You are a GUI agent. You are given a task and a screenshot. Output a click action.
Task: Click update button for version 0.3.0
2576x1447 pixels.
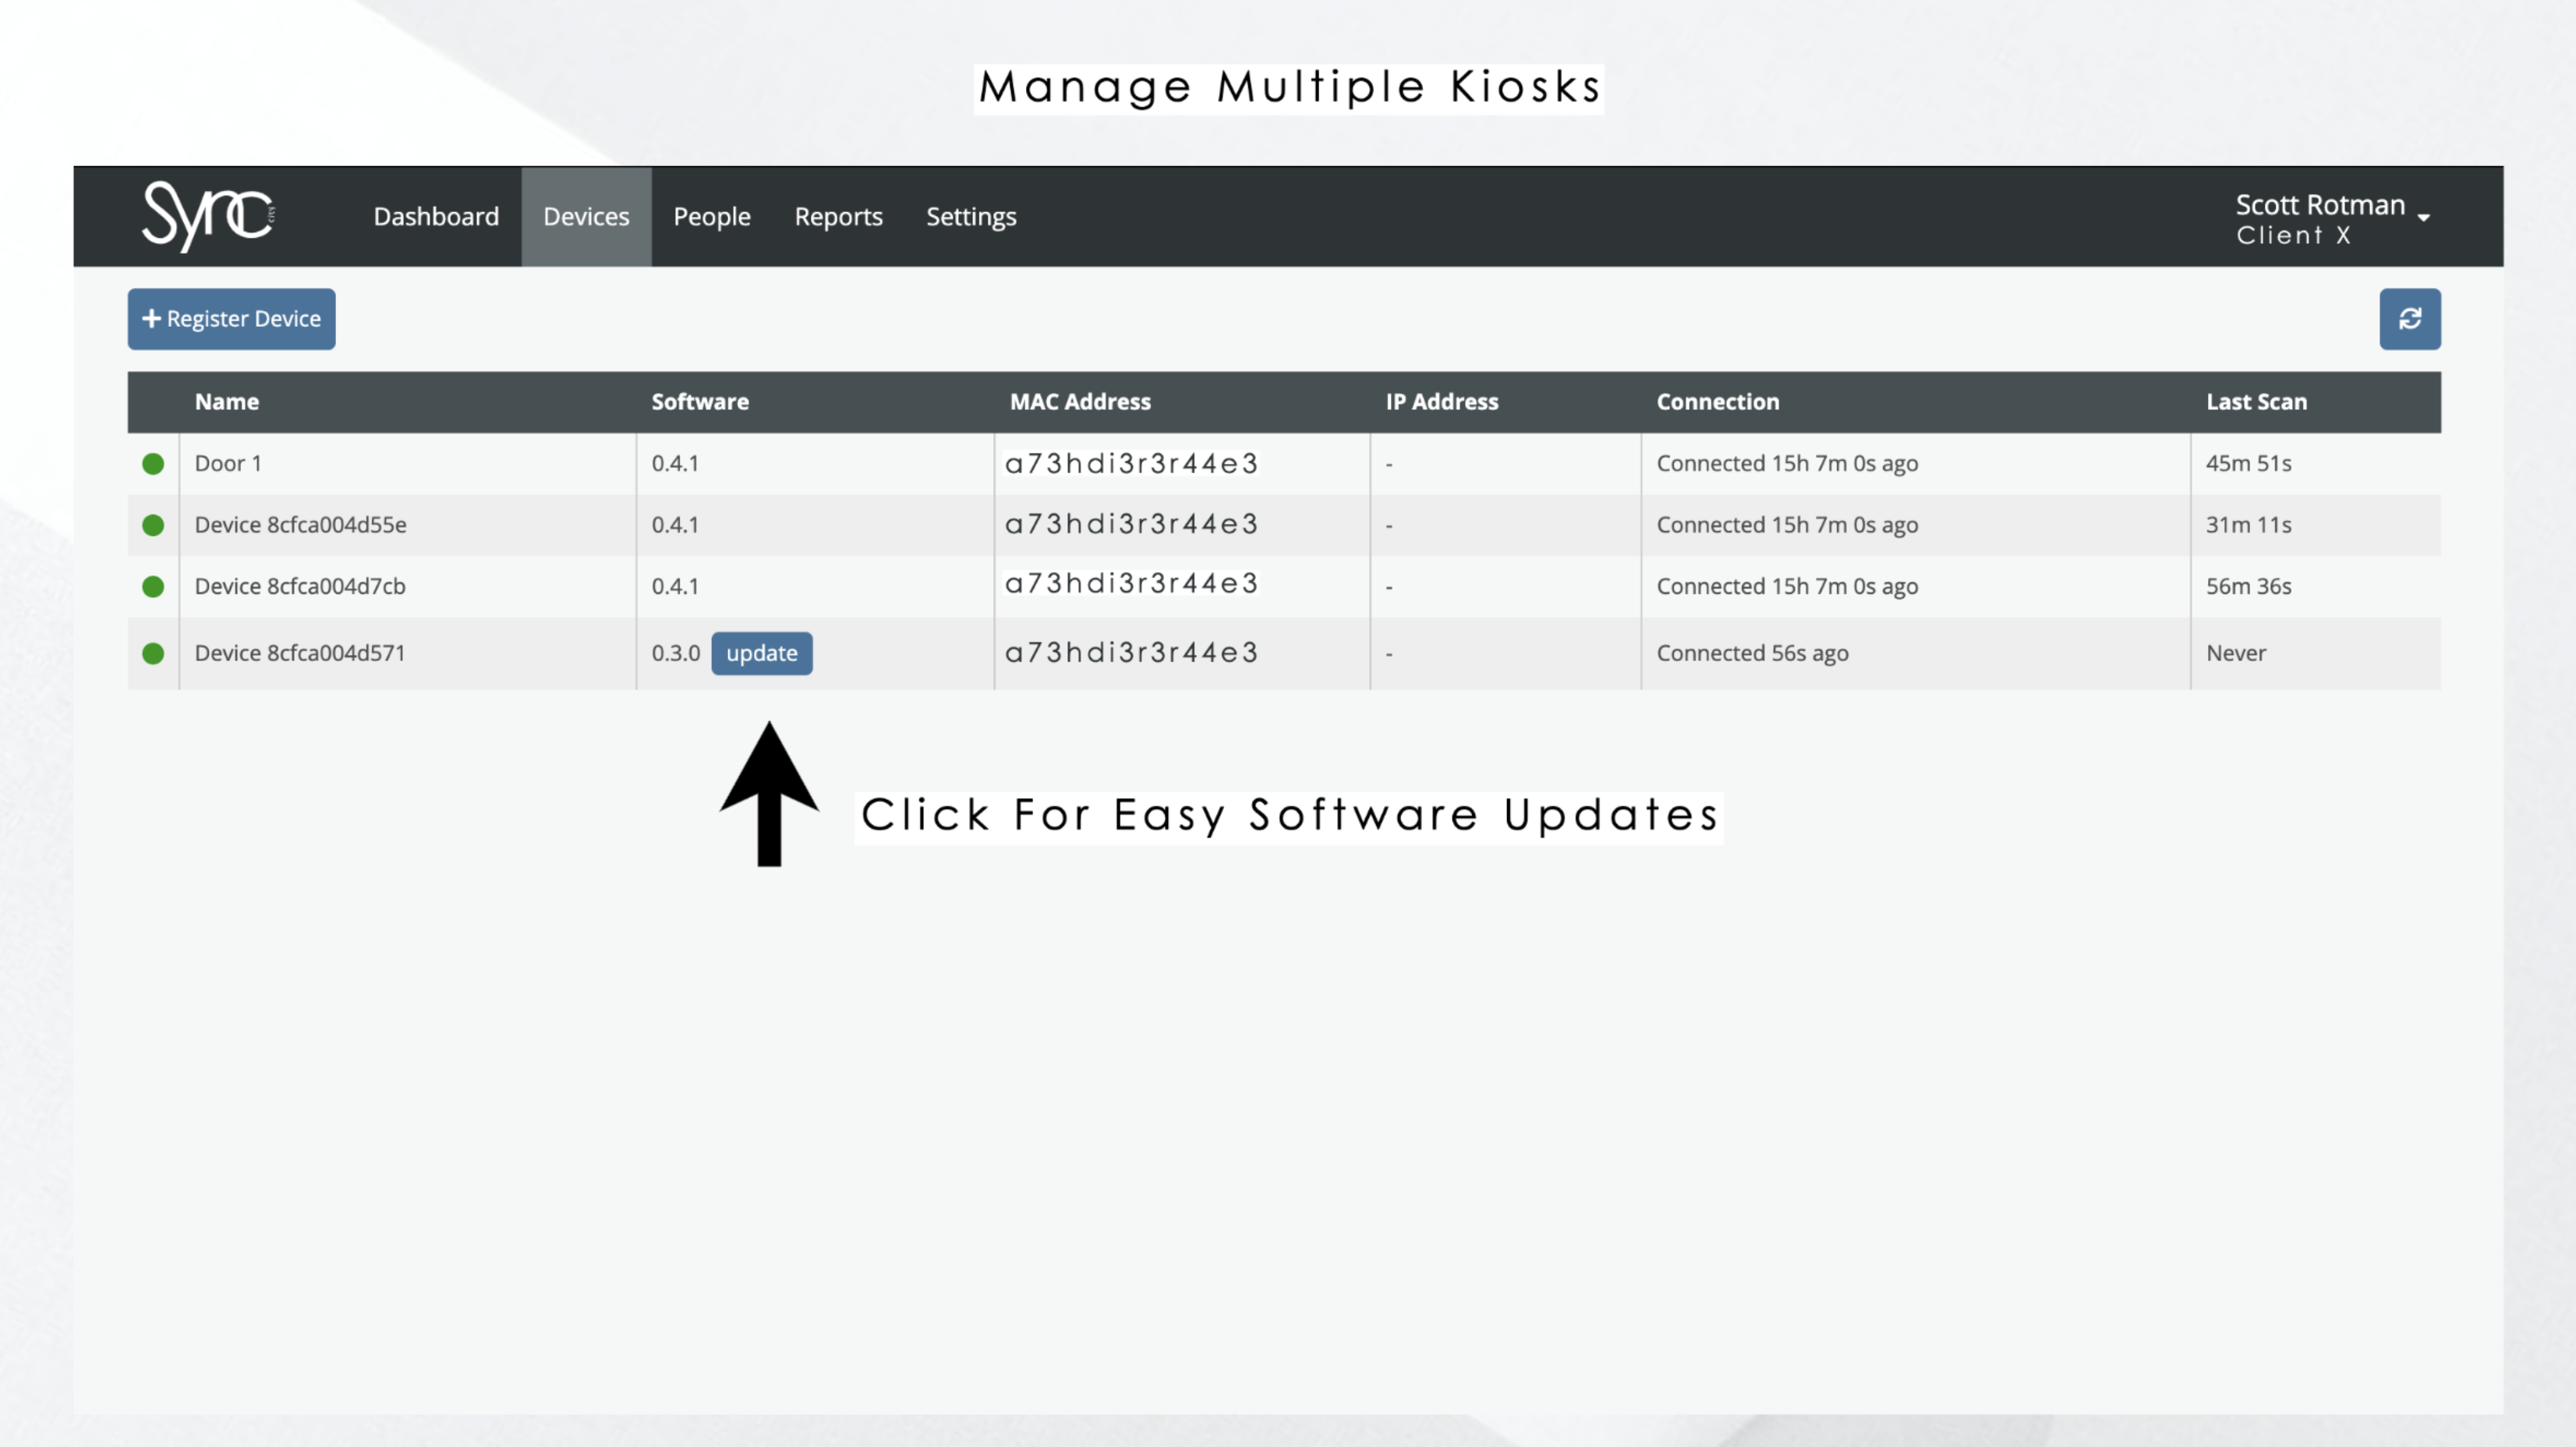[x=761, y=654]
